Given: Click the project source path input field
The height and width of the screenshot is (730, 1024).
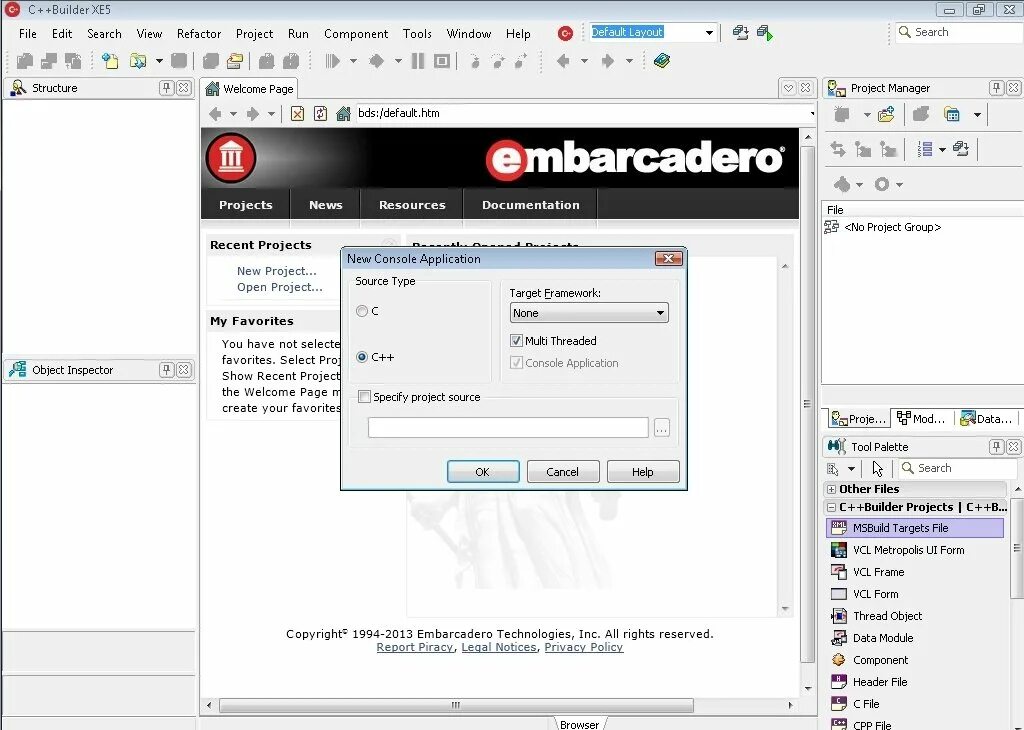Looking at the screenshot, I should [x=507, y=428].
